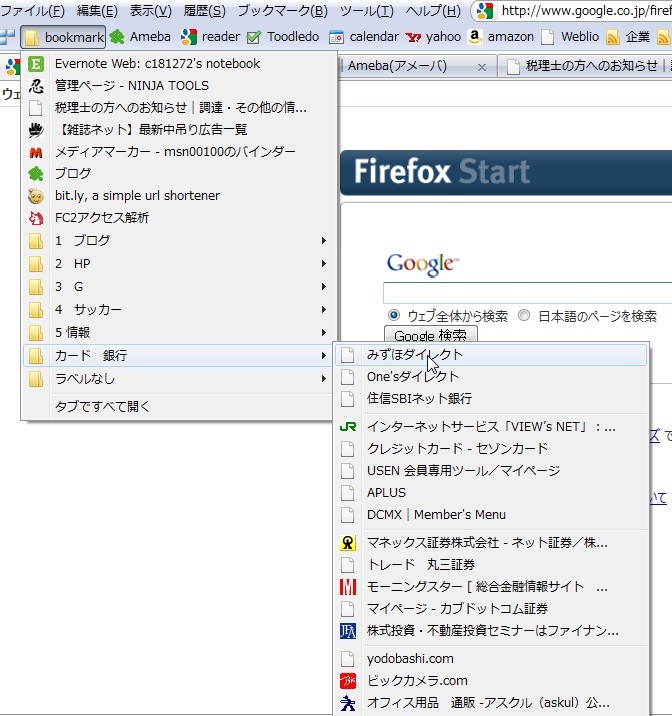Open 住信SBIネット銀行 bookmark
The image size is (672, 716).
tap(491, 399)
